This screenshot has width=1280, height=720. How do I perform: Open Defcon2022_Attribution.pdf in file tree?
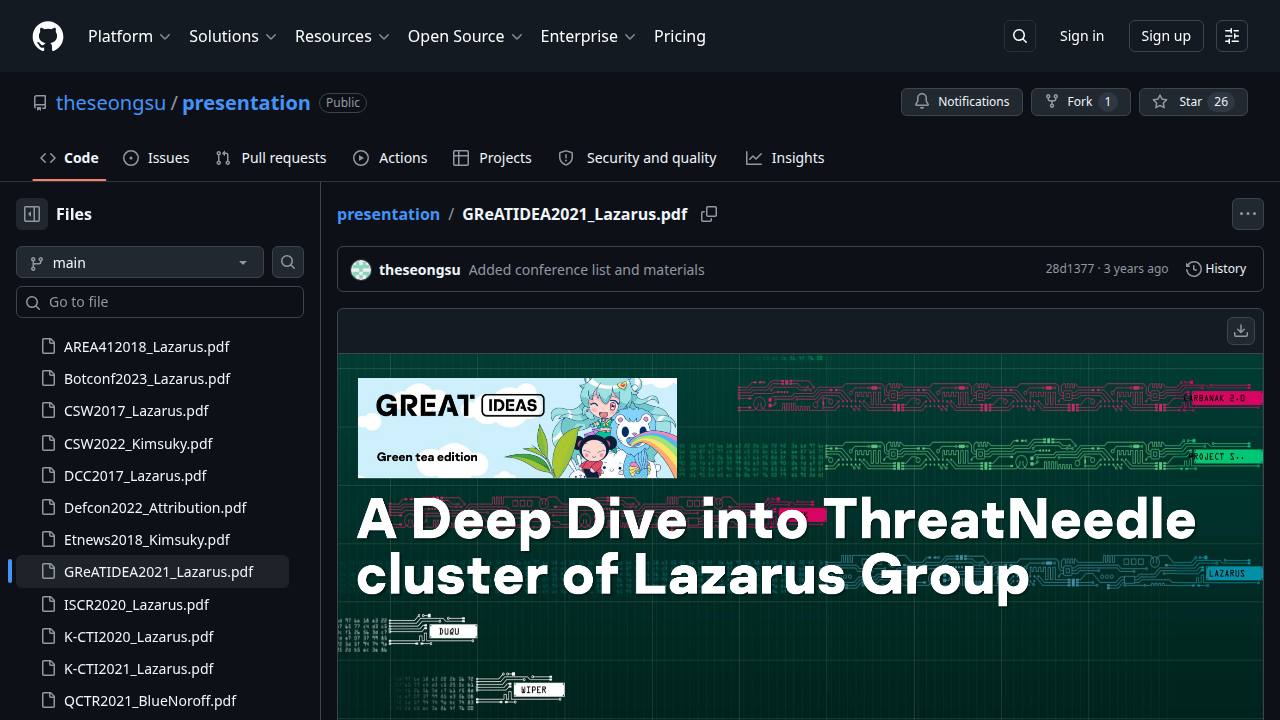pos(155,507)
